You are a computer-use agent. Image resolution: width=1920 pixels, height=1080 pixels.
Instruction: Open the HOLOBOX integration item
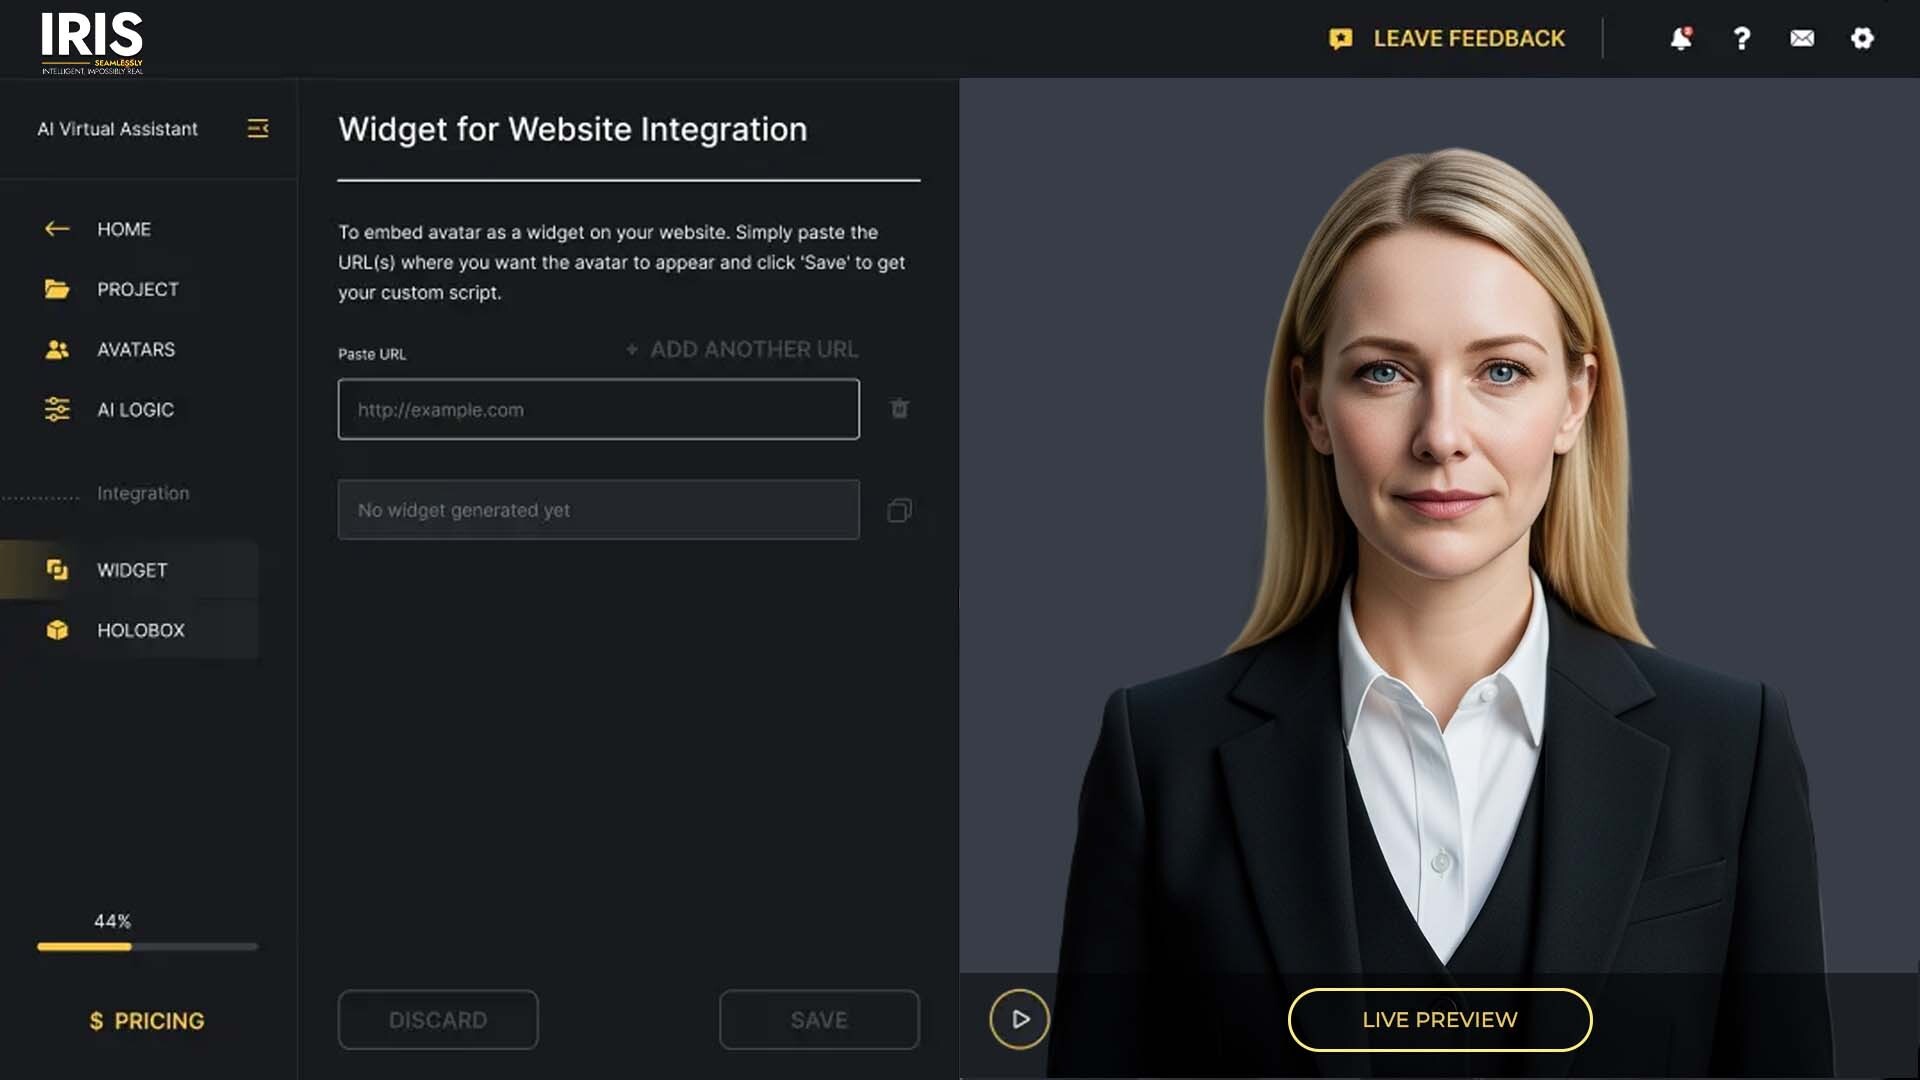pyautogui.click(x=140, y=630)
